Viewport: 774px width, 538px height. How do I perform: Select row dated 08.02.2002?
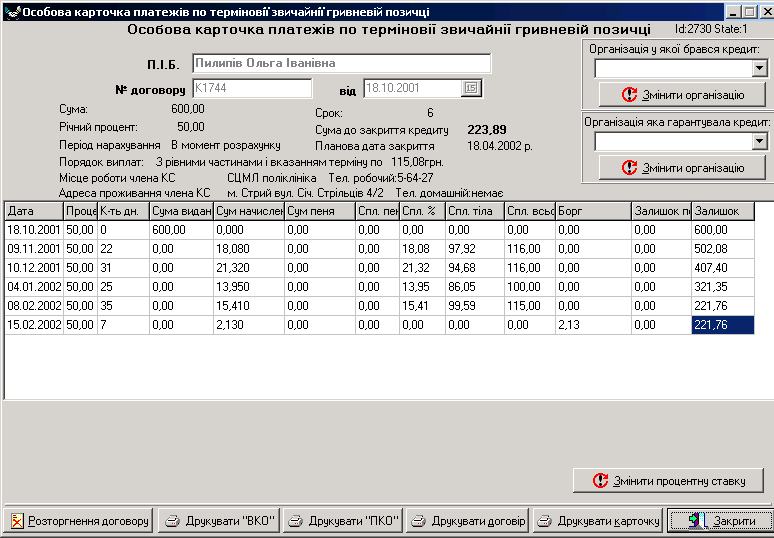380,306
